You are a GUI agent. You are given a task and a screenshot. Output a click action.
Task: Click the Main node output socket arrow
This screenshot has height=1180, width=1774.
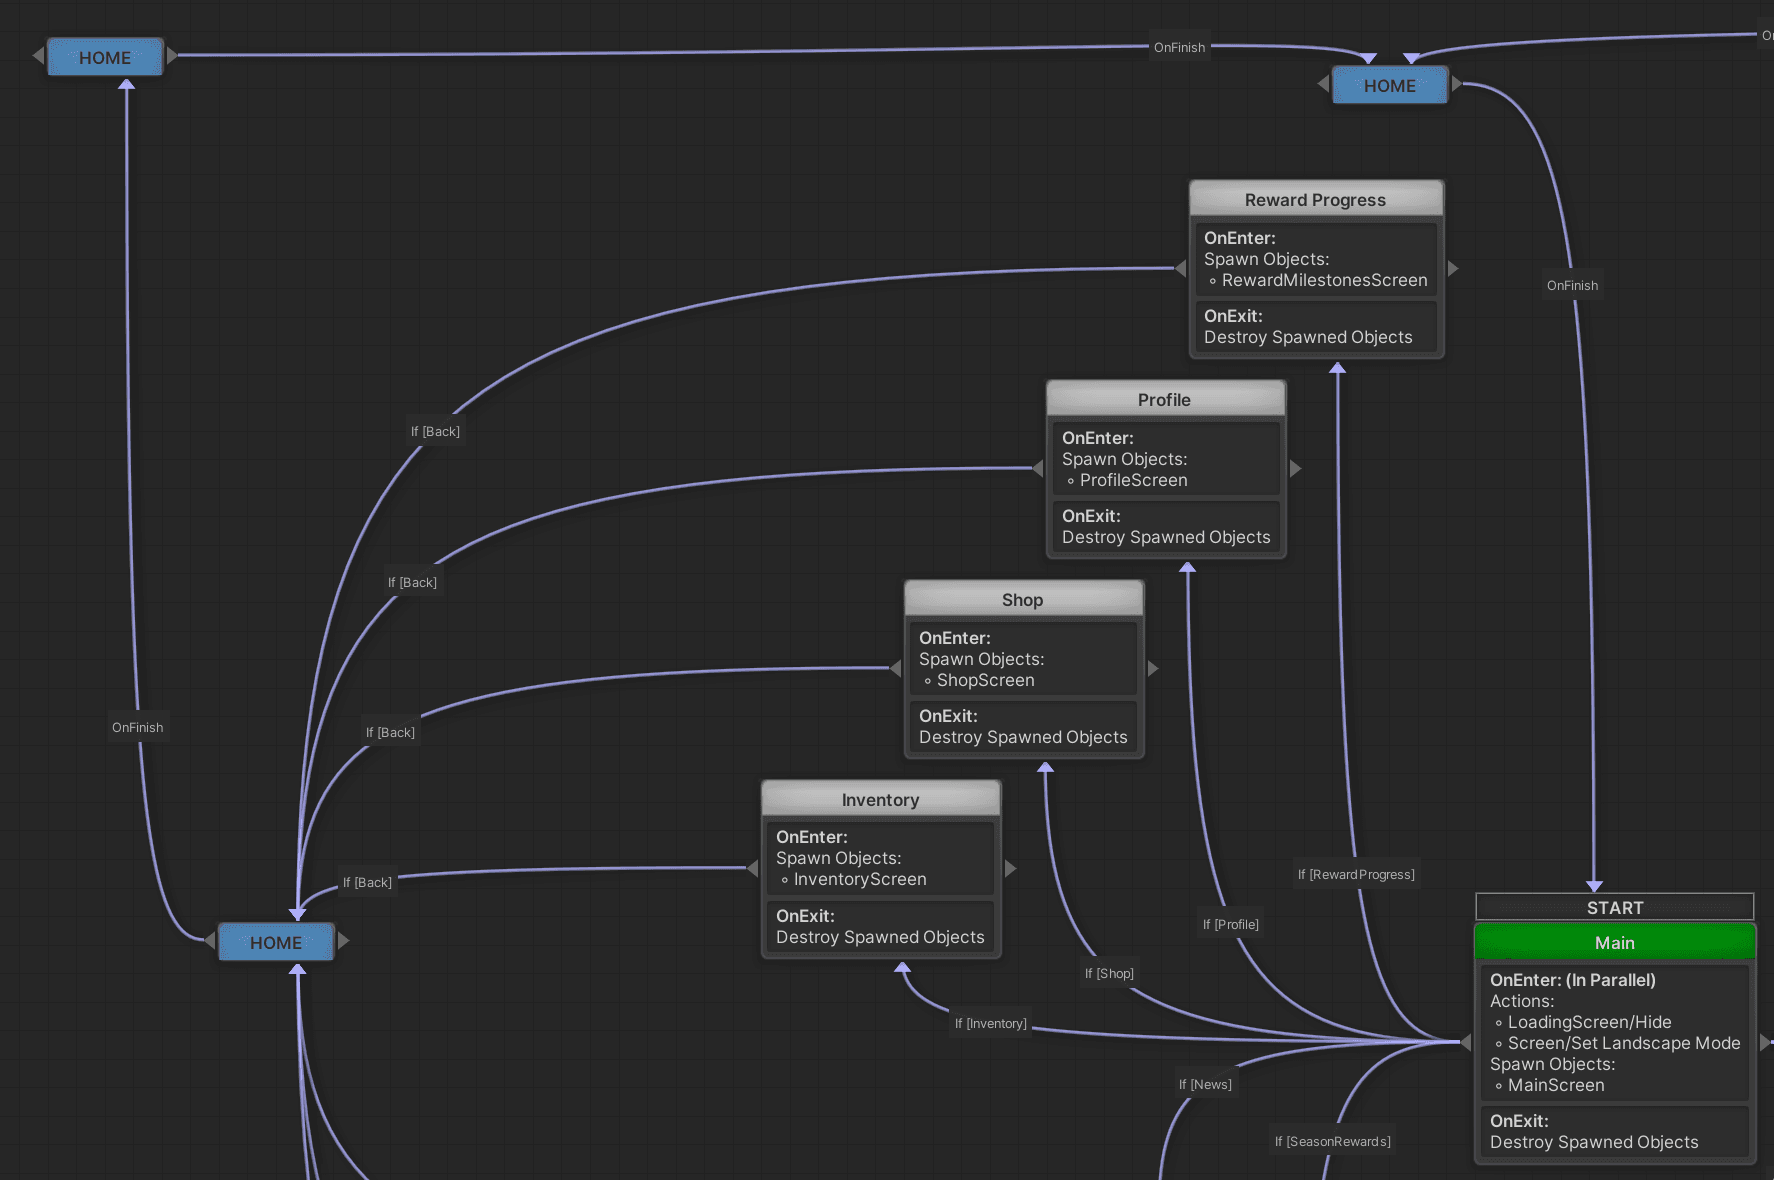pos(1765,1042)
